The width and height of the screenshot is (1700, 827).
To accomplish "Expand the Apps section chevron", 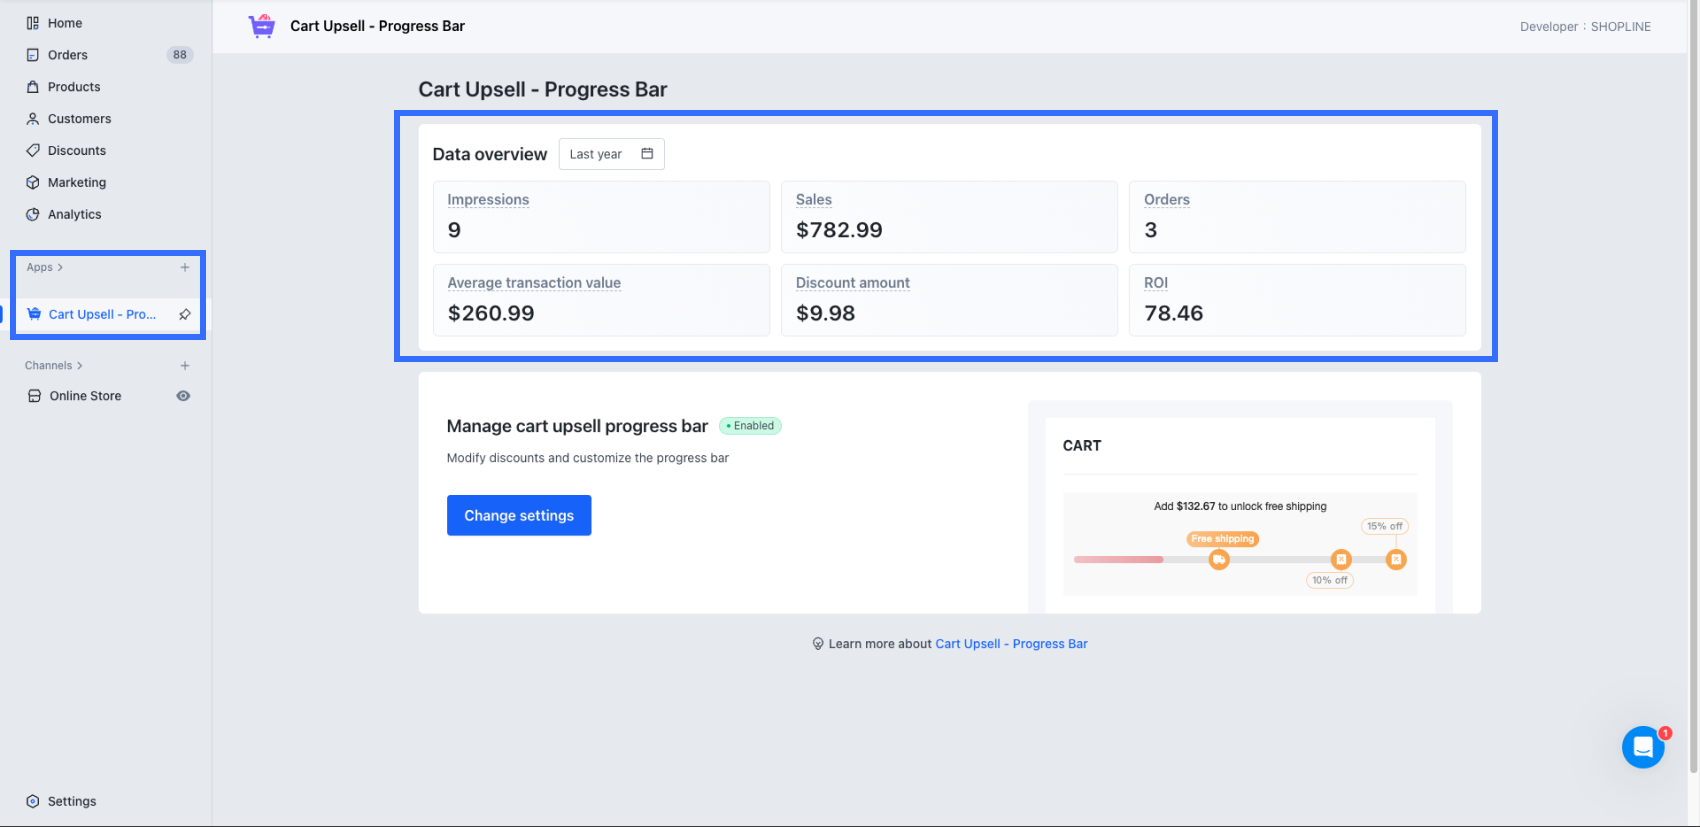I will click(60, 267).
